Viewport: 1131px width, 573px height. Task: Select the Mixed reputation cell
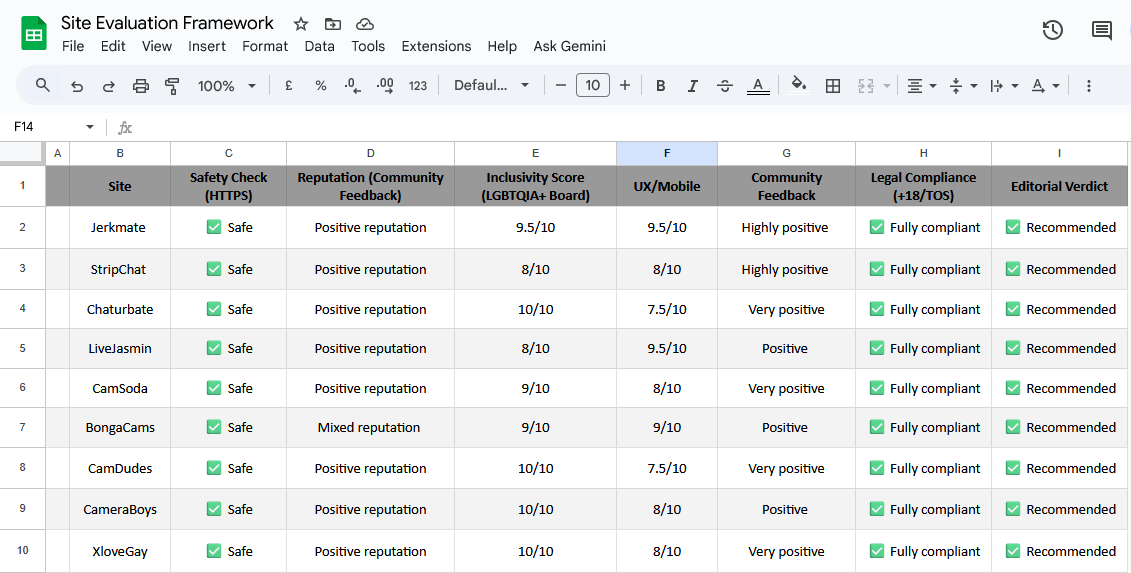tap(370, 427)
